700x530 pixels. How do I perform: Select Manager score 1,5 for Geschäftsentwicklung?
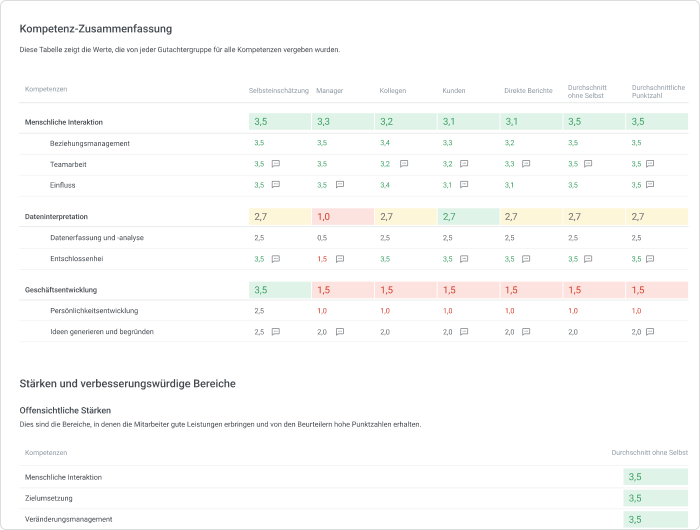(x=343, y=290)
